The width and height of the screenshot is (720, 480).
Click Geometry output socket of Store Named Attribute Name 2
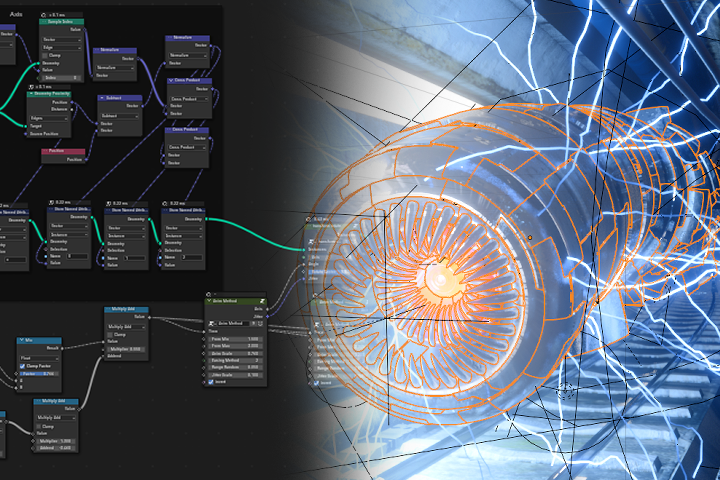[x=205, y=219]
